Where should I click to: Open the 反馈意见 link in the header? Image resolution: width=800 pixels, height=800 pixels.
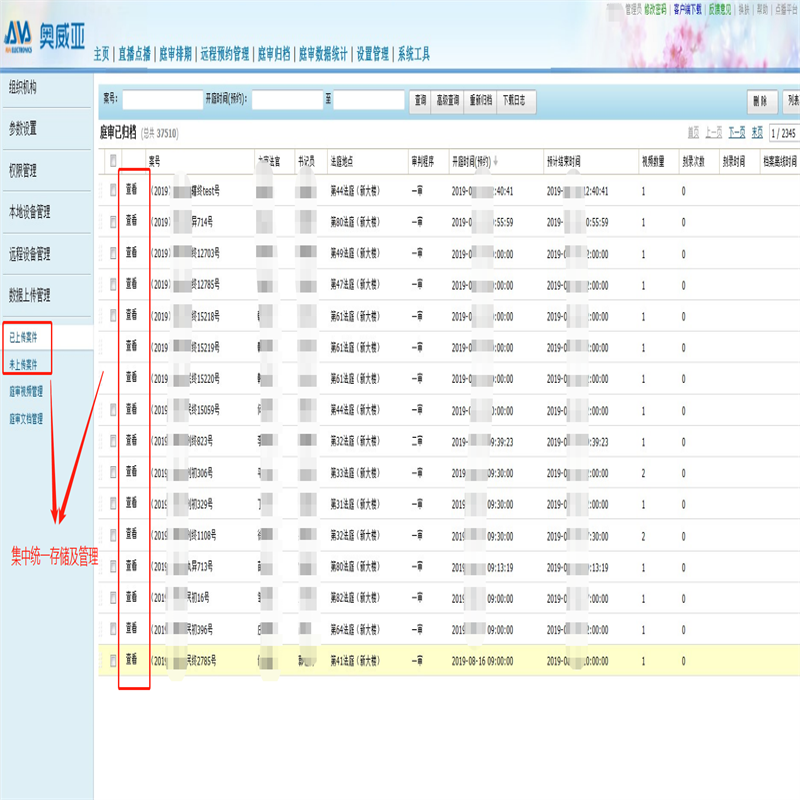coord(720,9)
